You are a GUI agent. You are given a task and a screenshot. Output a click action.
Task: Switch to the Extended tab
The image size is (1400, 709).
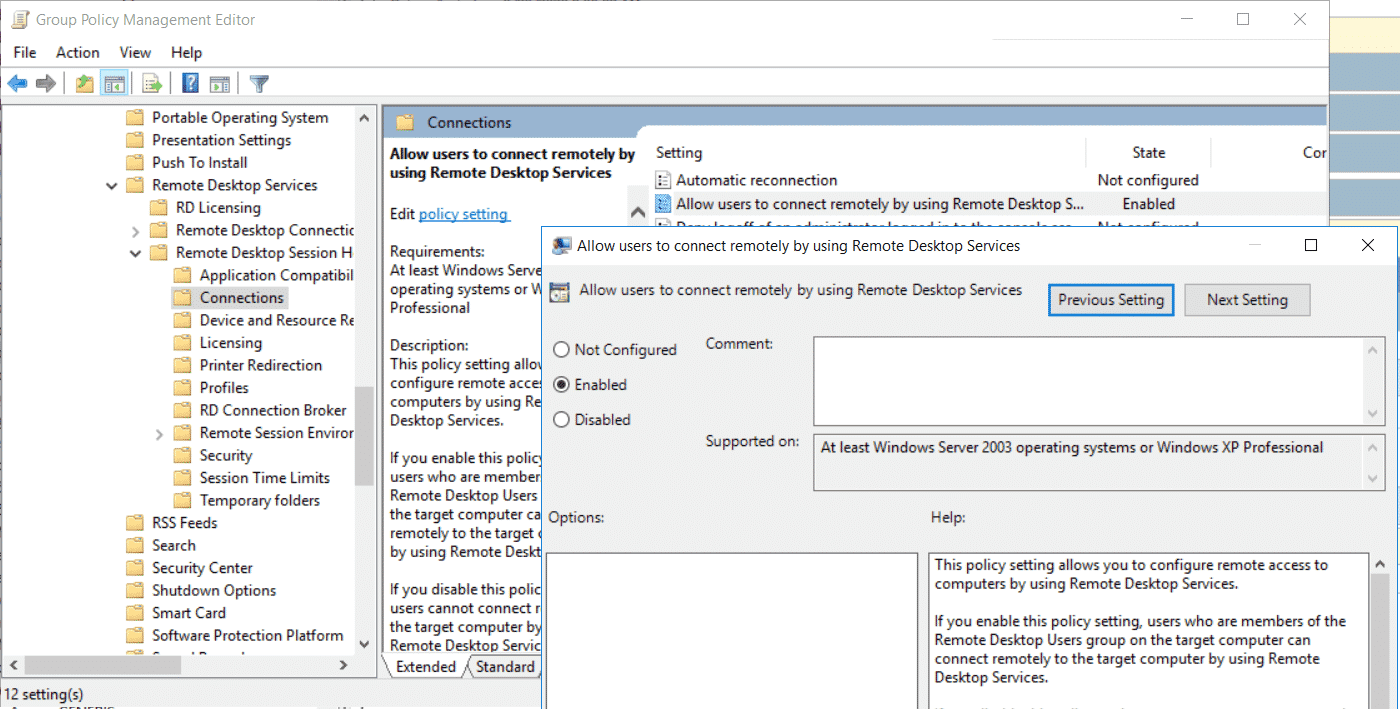point(425,667)
